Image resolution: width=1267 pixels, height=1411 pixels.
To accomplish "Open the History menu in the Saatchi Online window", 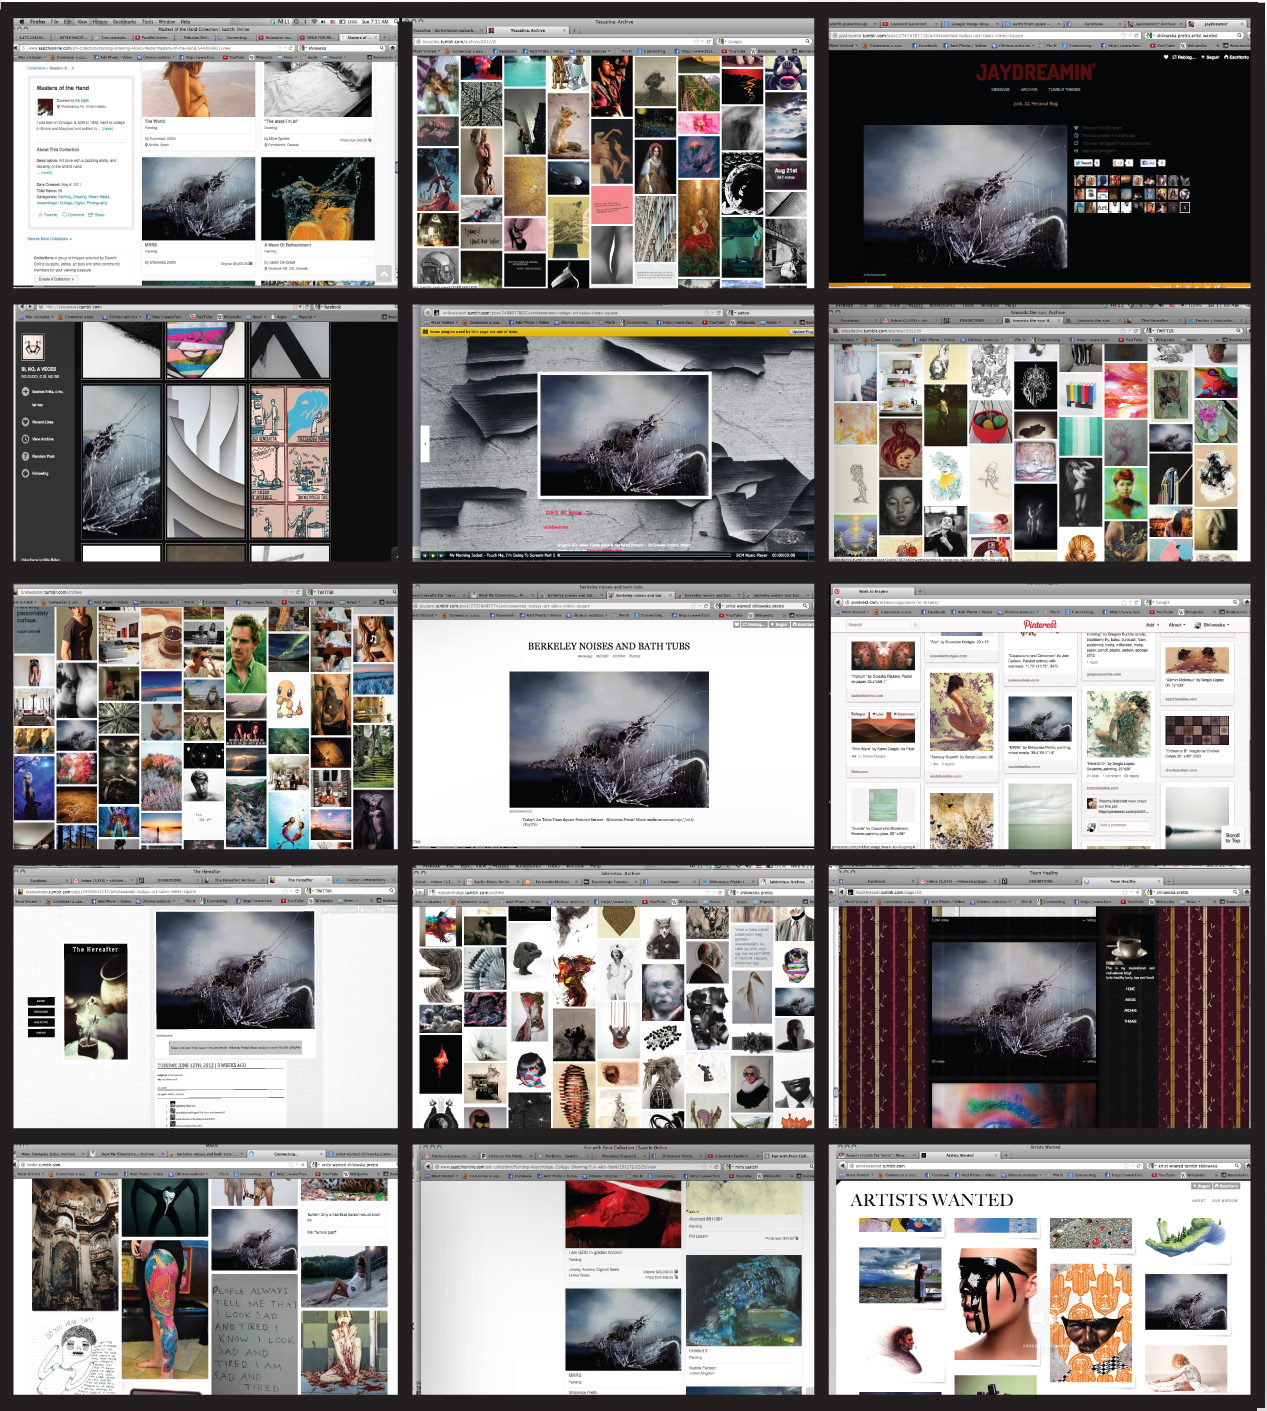I will [x=100, y=21].
